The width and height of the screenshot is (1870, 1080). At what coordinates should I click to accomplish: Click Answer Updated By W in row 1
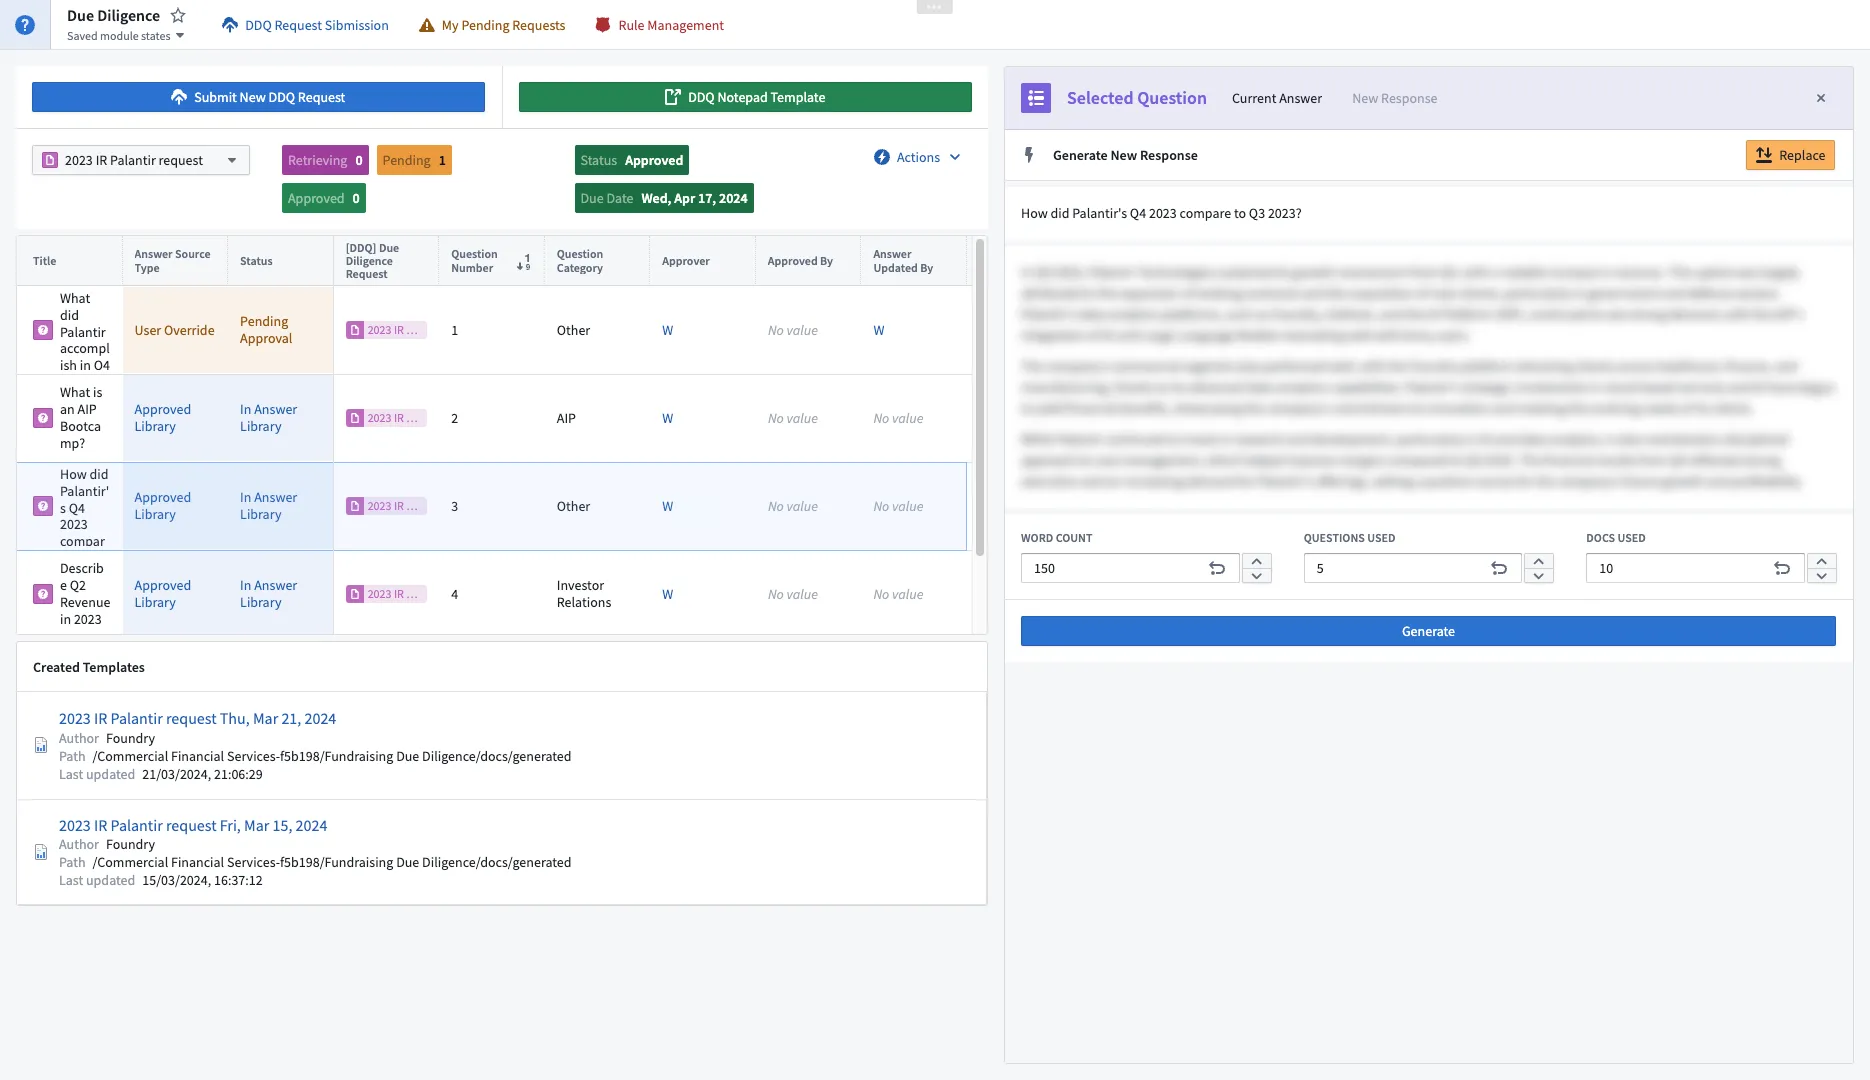[879, 330]
